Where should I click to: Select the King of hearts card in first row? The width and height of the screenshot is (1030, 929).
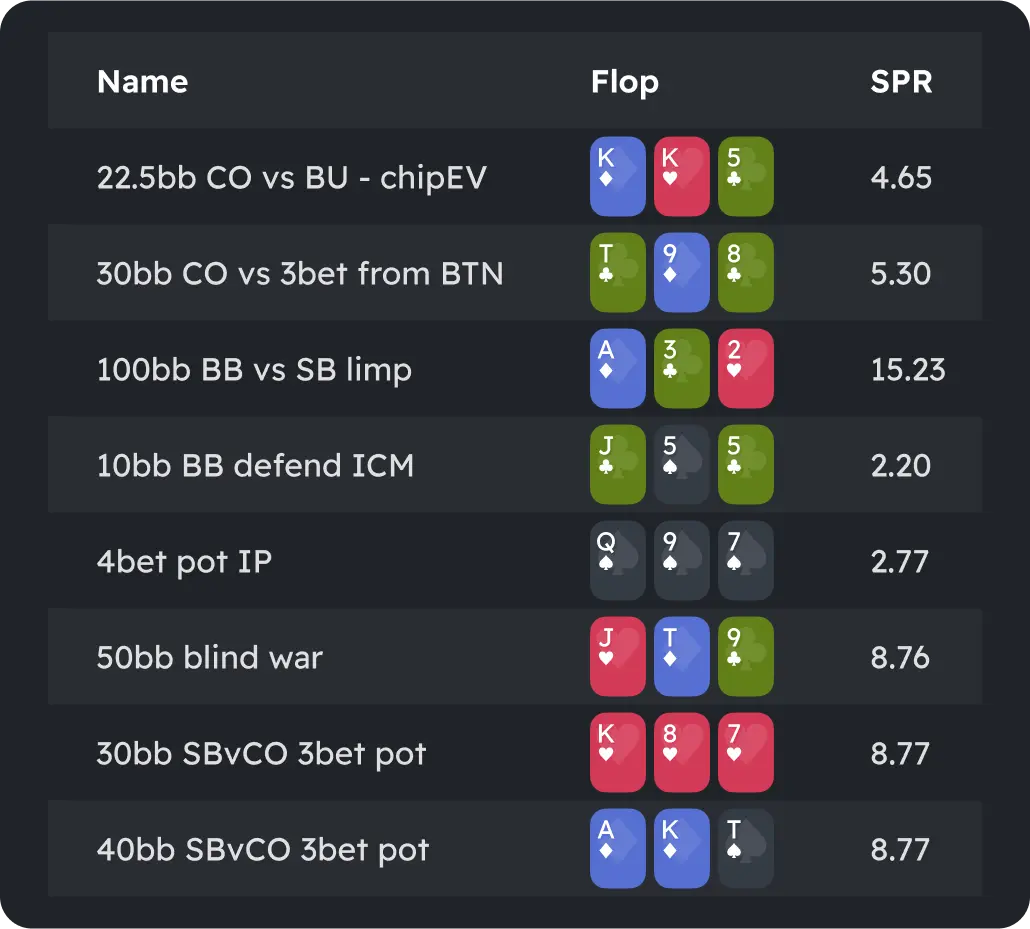tap(681, 177)
